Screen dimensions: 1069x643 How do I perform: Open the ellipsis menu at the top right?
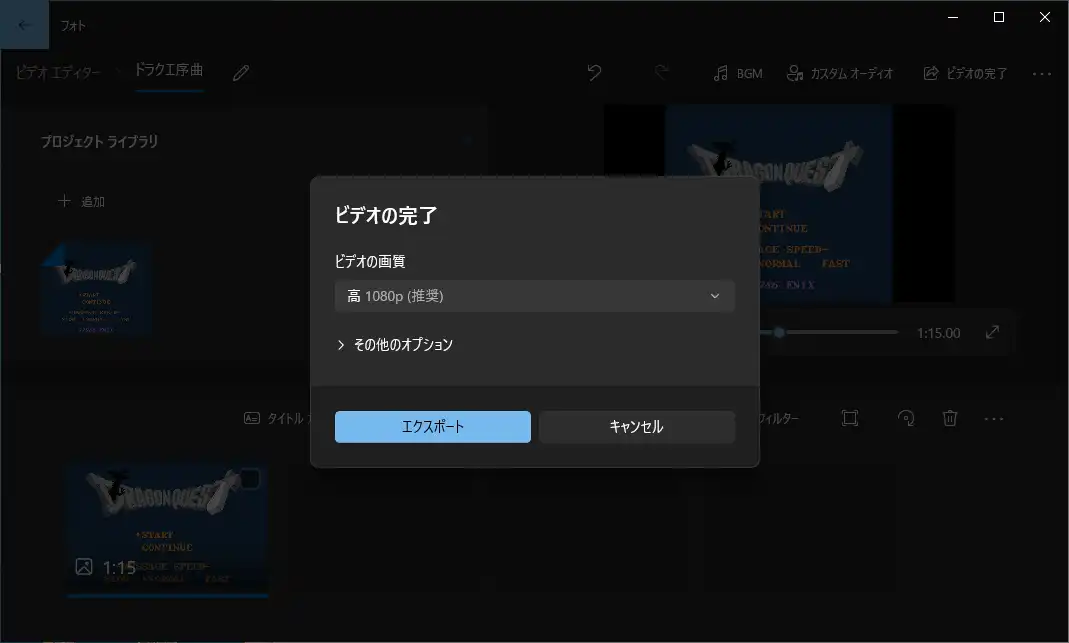(1042, 73)
